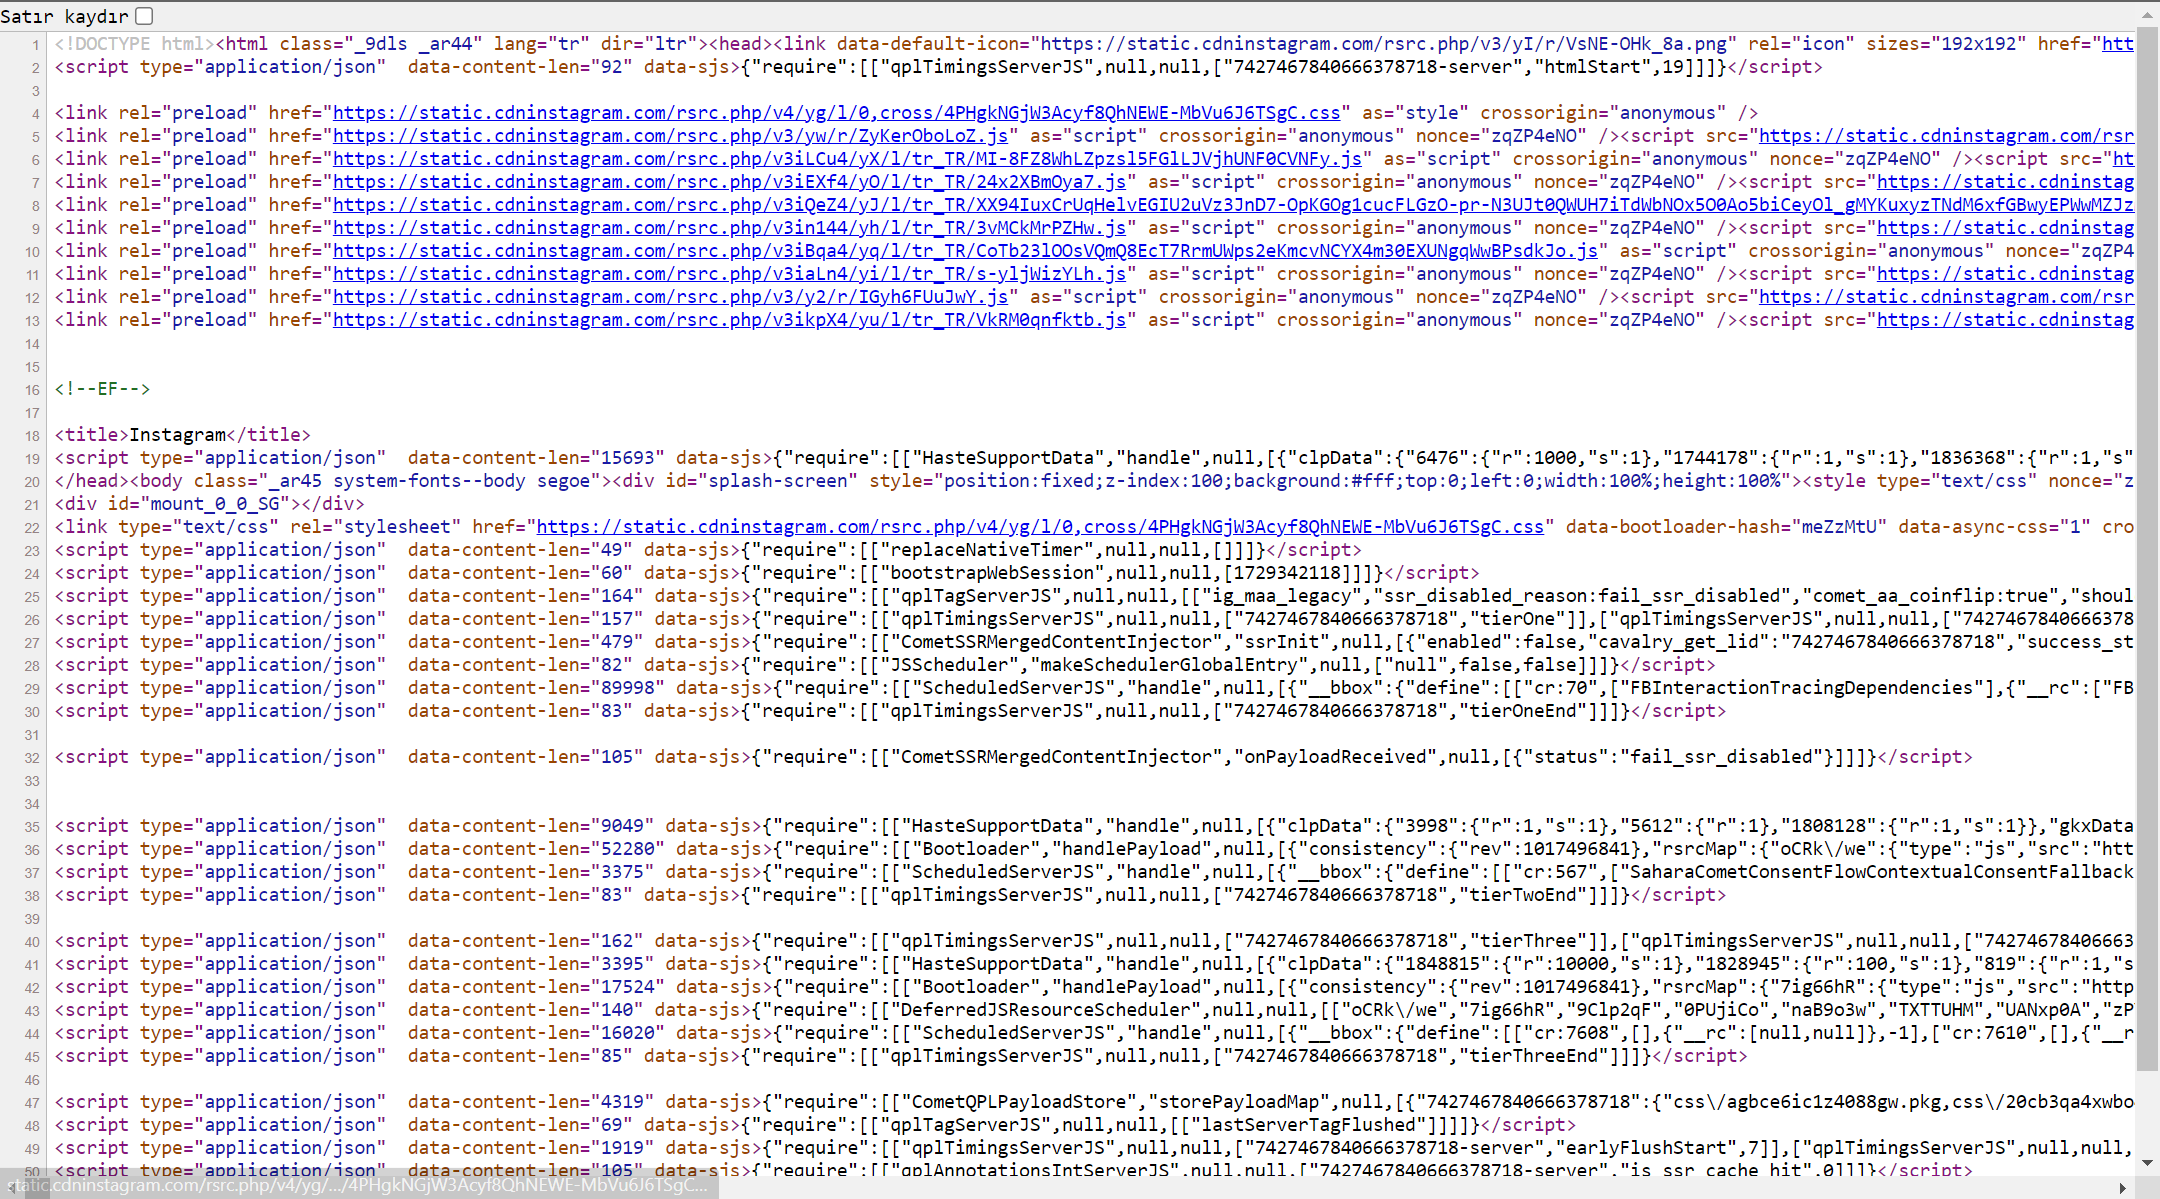Open the VkRM0qnfktb.js preload link
Viewport: 2160px width, 1199px height.
(729, 320)
